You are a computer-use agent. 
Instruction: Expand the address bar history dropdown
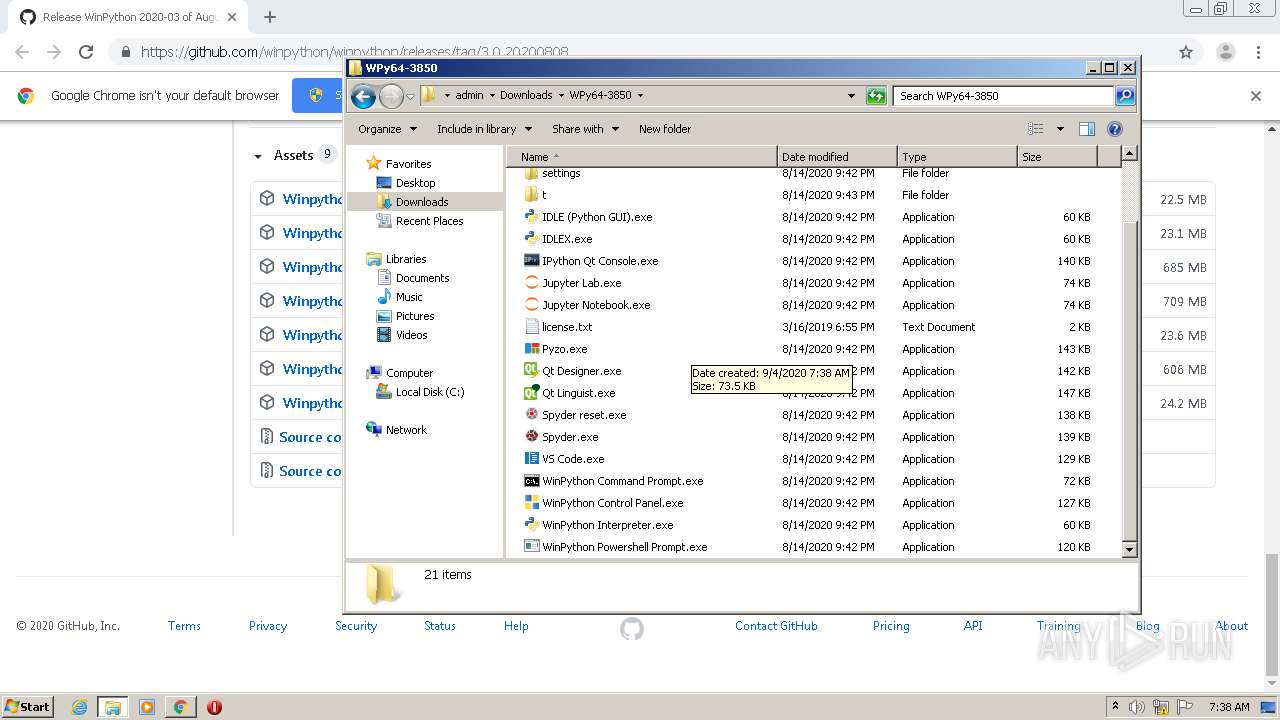851,96
